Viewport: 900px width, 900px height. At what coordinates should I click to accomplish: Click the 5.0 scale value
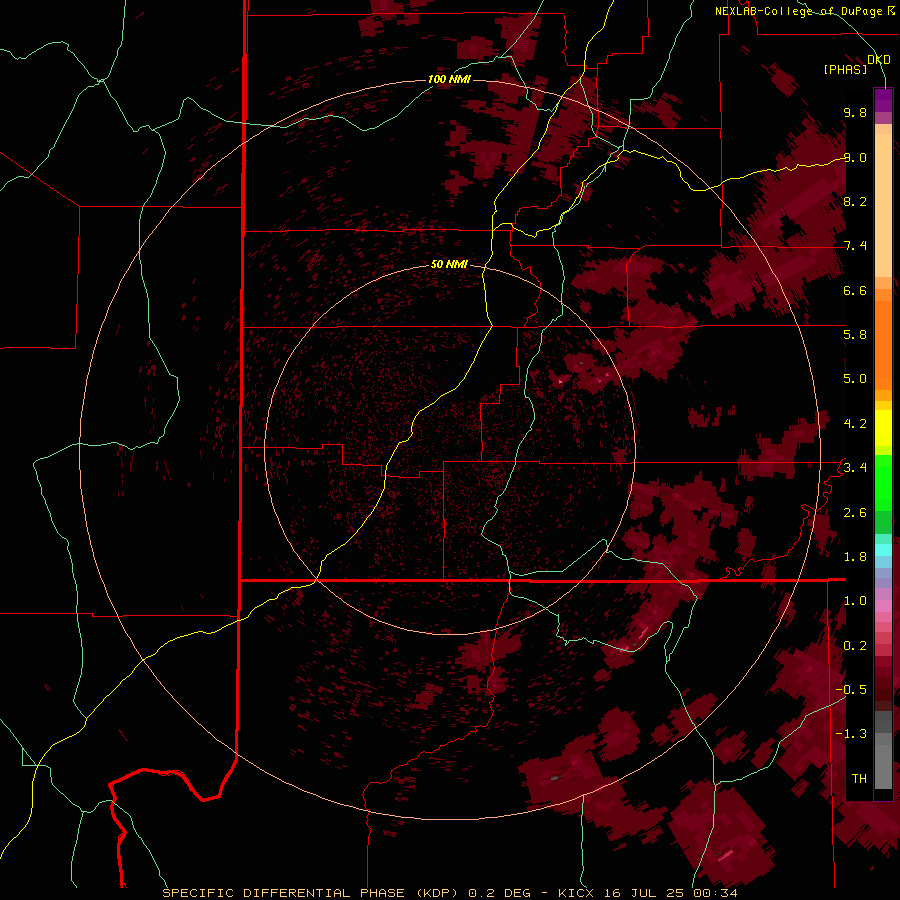point(855,379)
